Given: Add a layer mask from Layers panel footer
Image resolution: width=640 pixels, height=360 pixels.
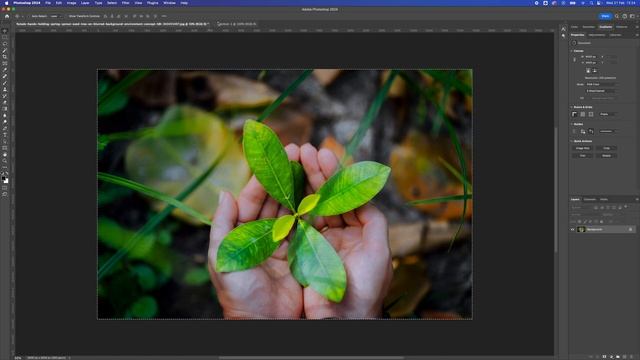Looking at the screenshot, I should [x=604, y=356].
